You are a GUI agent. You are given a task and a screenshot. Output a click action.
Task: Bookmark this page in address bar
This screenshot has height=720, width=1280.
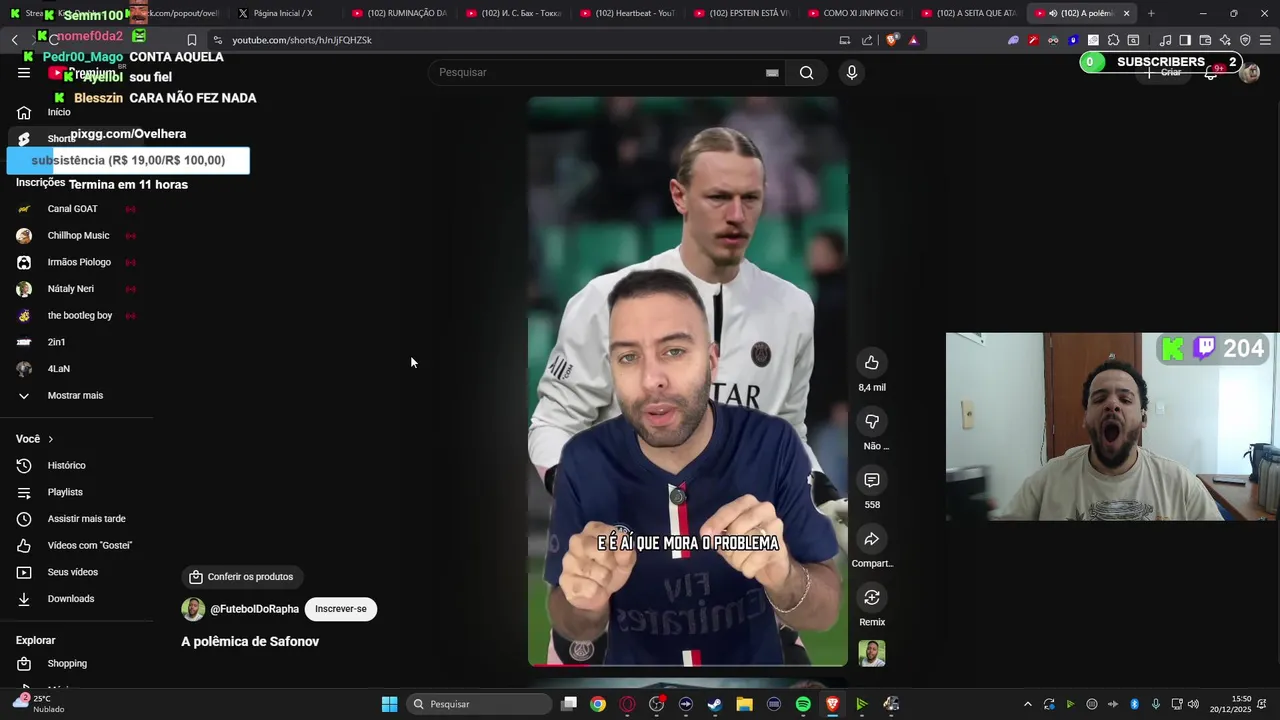[192, 40]
